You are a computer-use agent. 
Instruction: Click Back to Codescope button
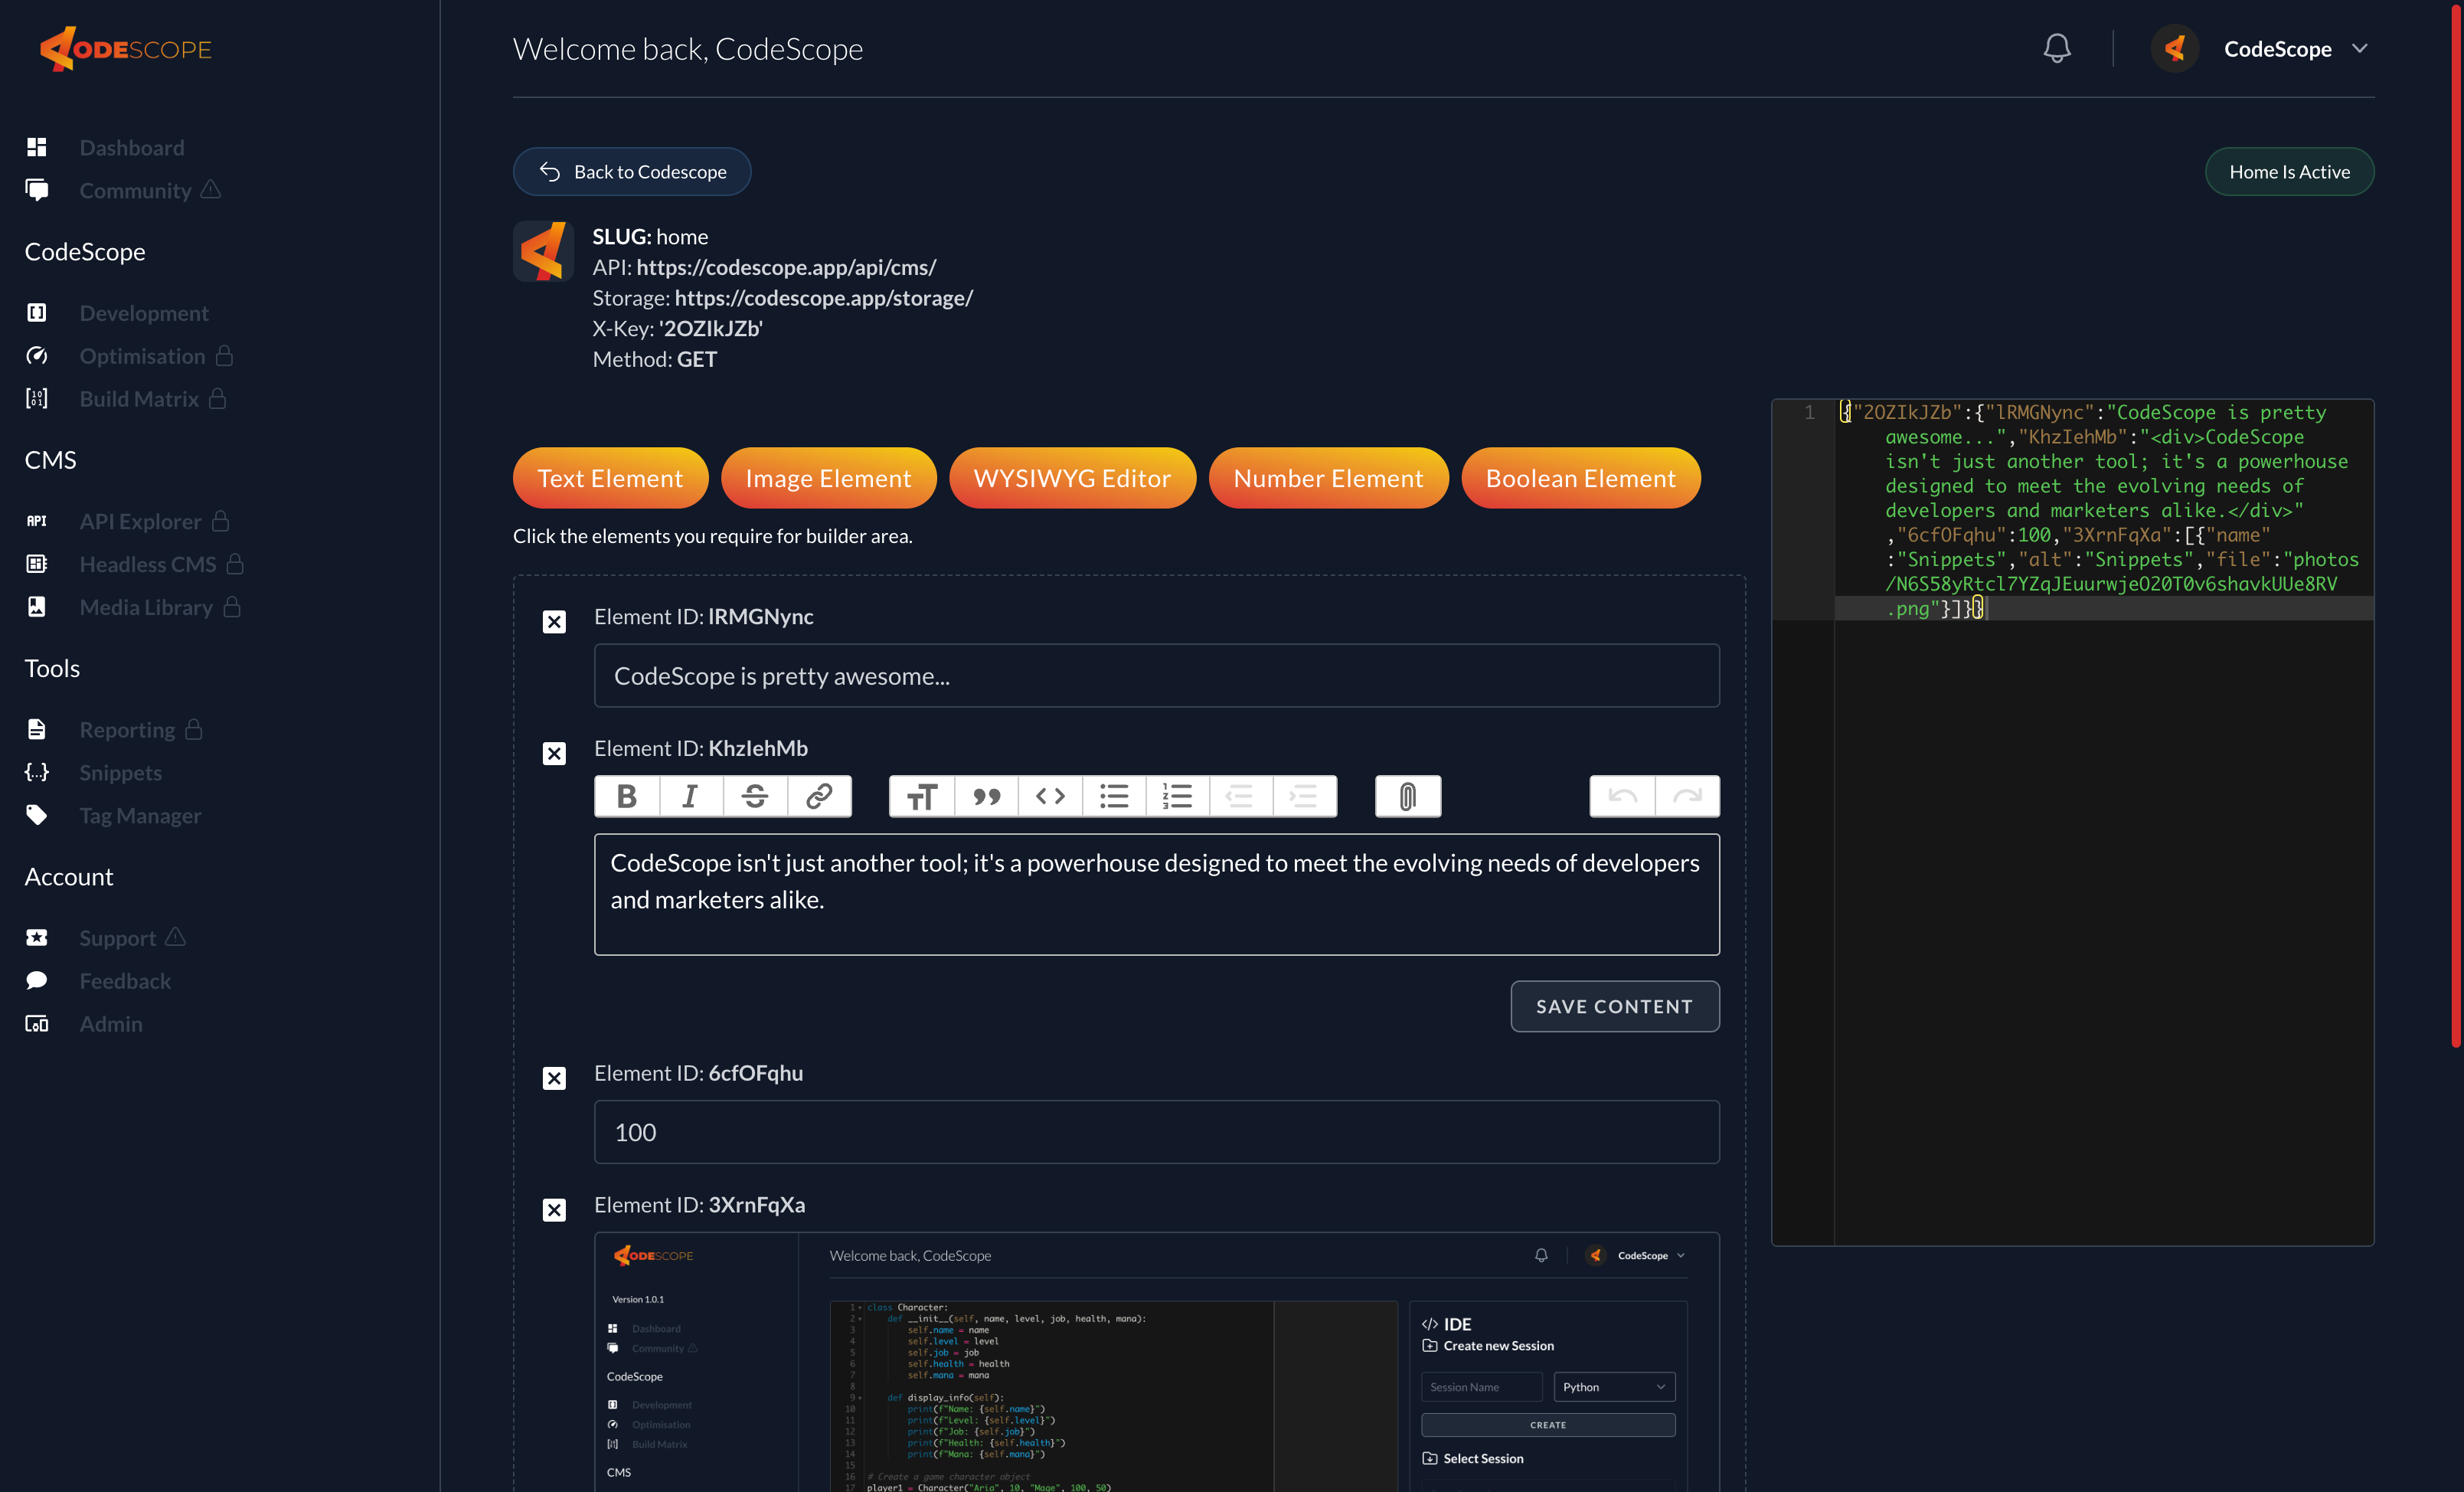coord(632,172)
